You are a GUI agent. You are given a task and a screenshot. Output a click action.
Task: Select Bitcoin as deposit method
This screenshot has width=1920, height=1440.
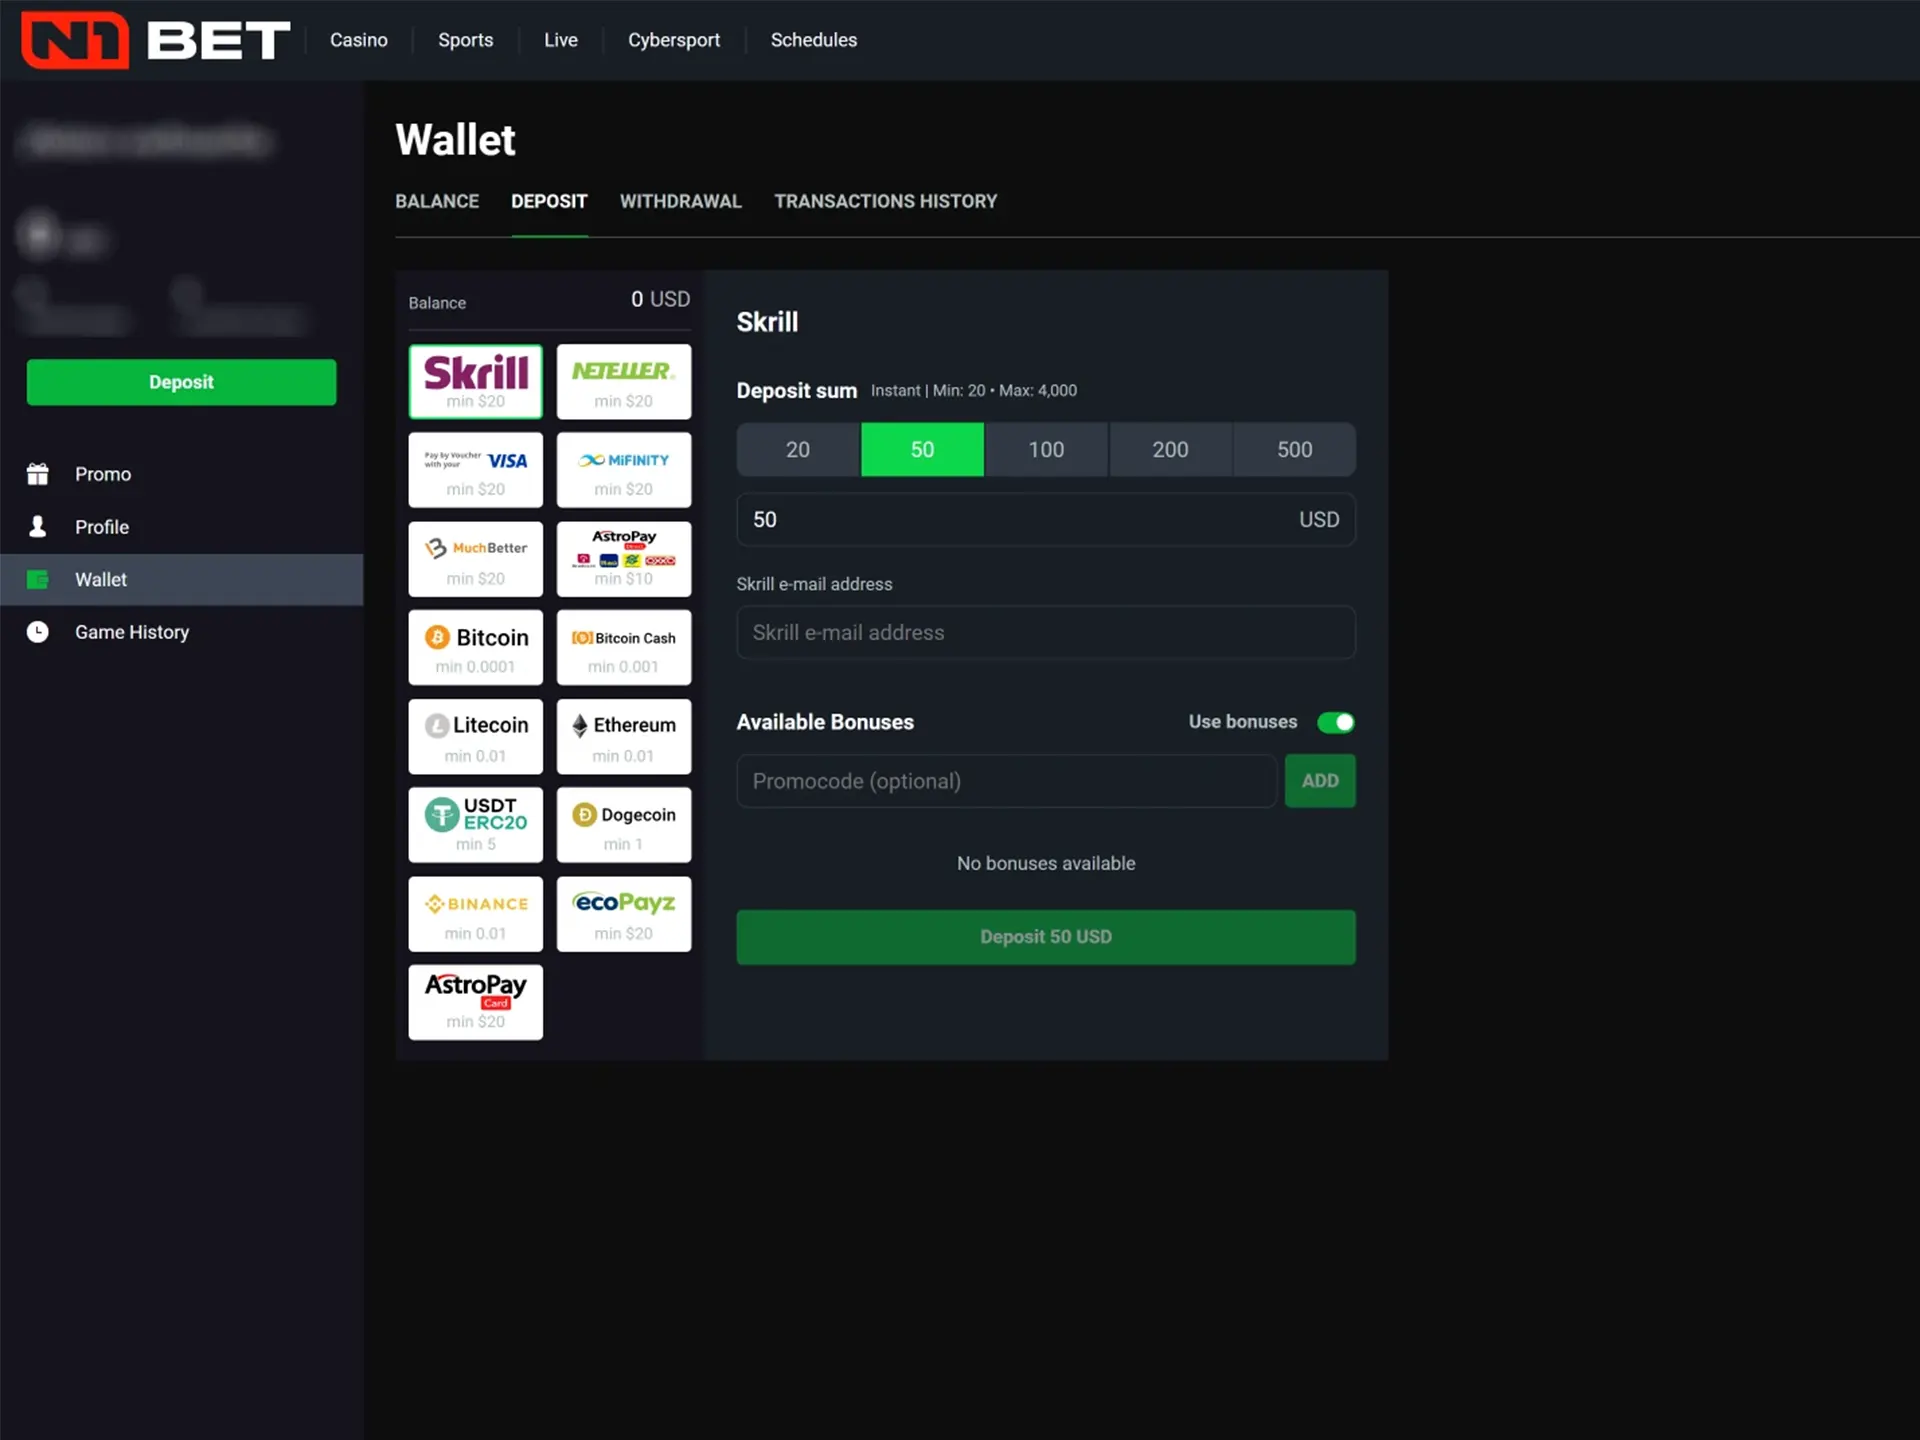(x=475, y=647)
